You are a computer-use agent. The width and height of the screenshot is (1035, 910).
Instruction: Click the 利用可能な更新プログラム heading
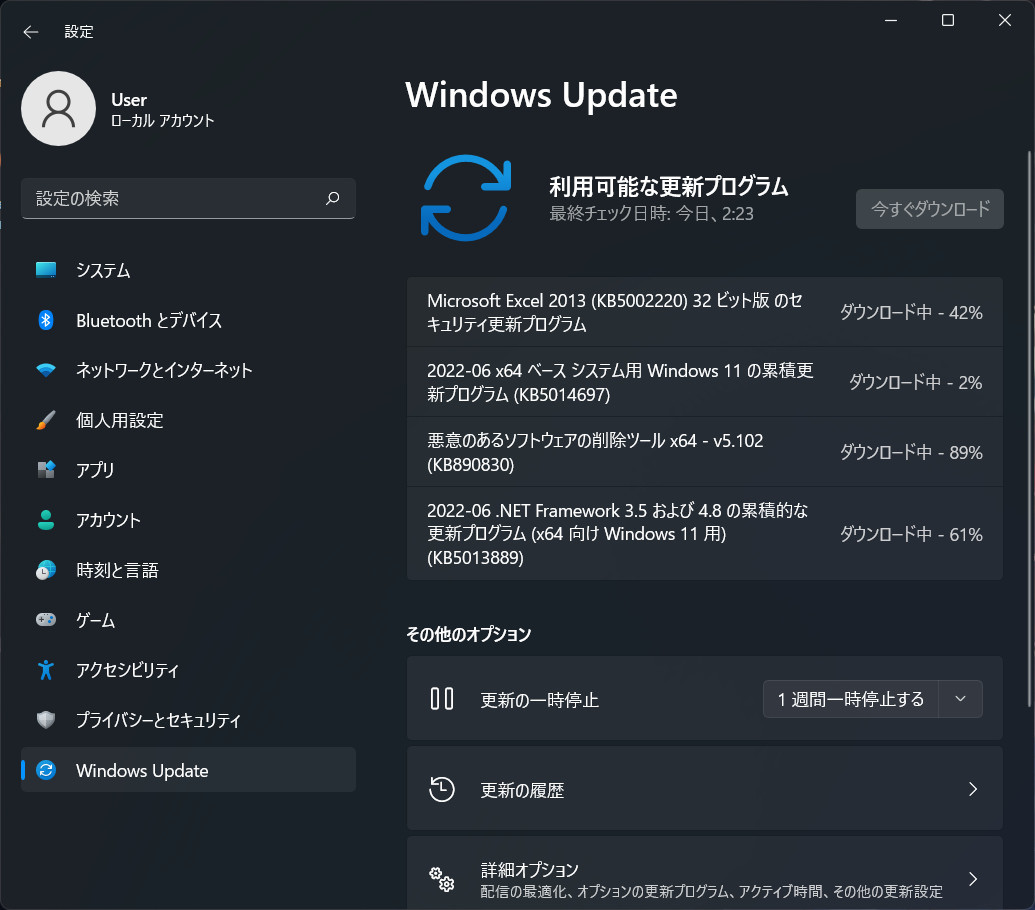(669, 187)
